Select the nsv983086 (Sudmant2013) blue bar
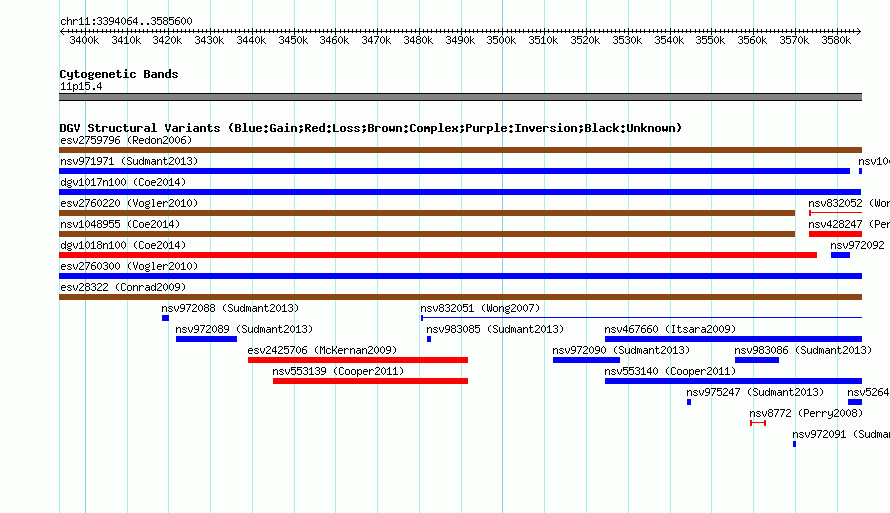The image size is (890, 513). point(757,360)
